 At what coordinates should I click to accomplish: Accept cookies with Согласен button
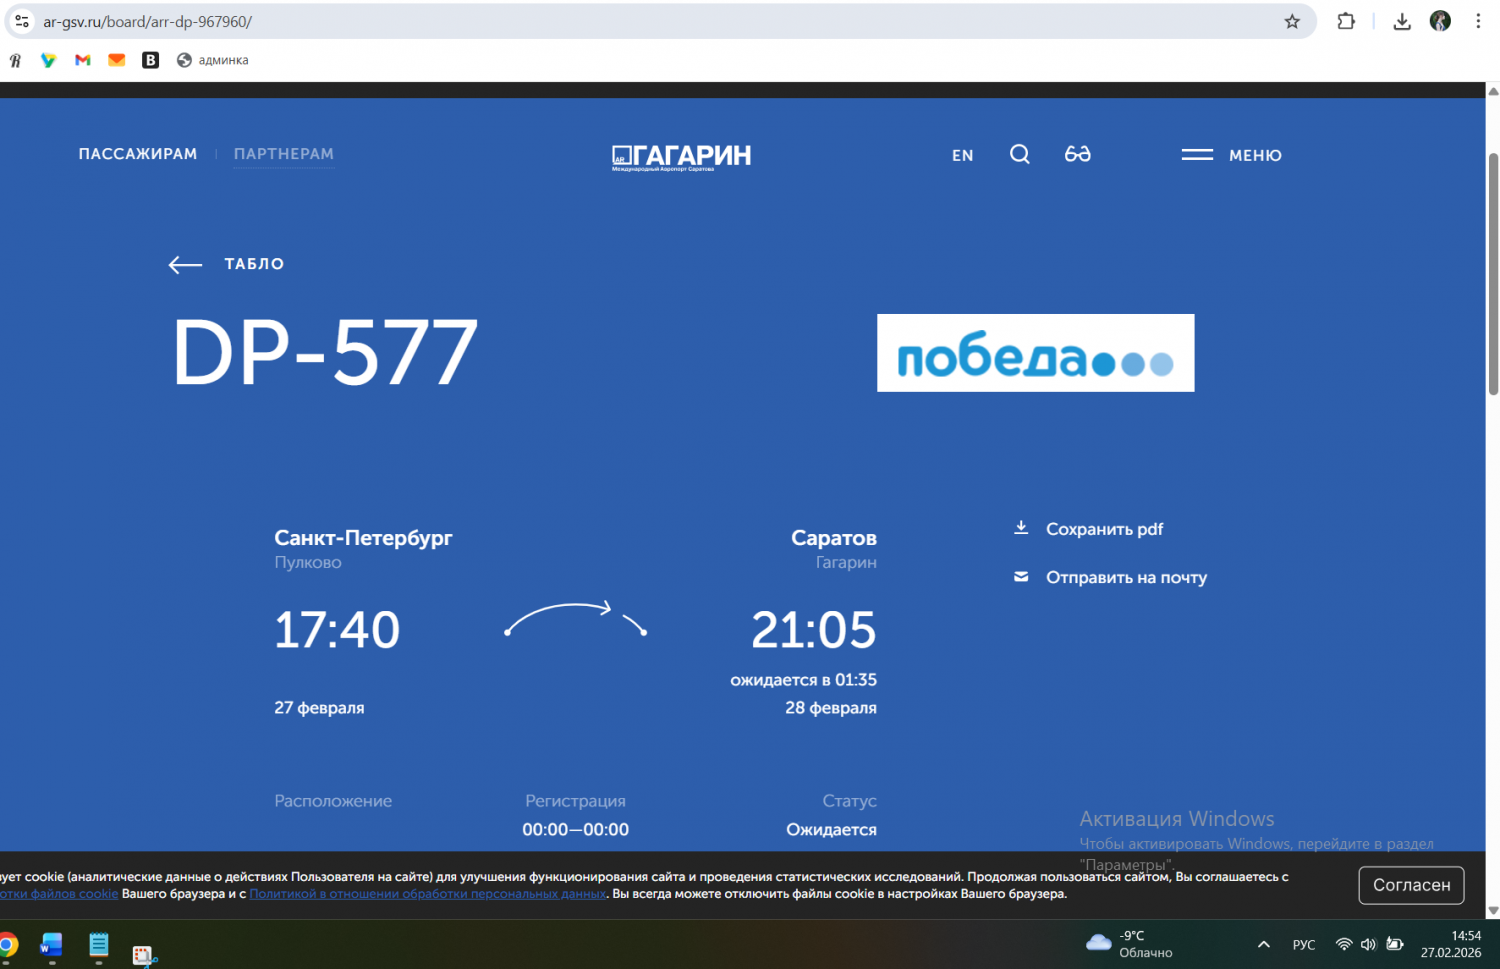coord(1411,885)
